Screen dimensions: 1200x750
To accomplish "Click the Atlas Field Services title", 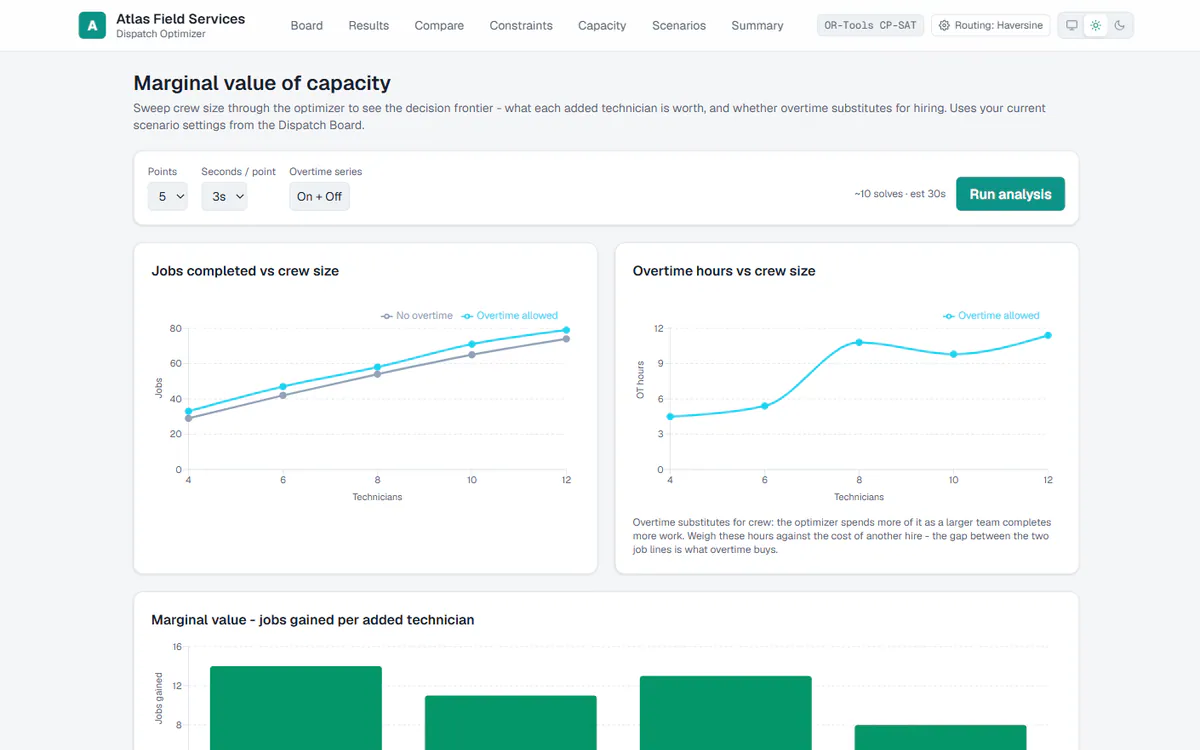I will point(180,18).
